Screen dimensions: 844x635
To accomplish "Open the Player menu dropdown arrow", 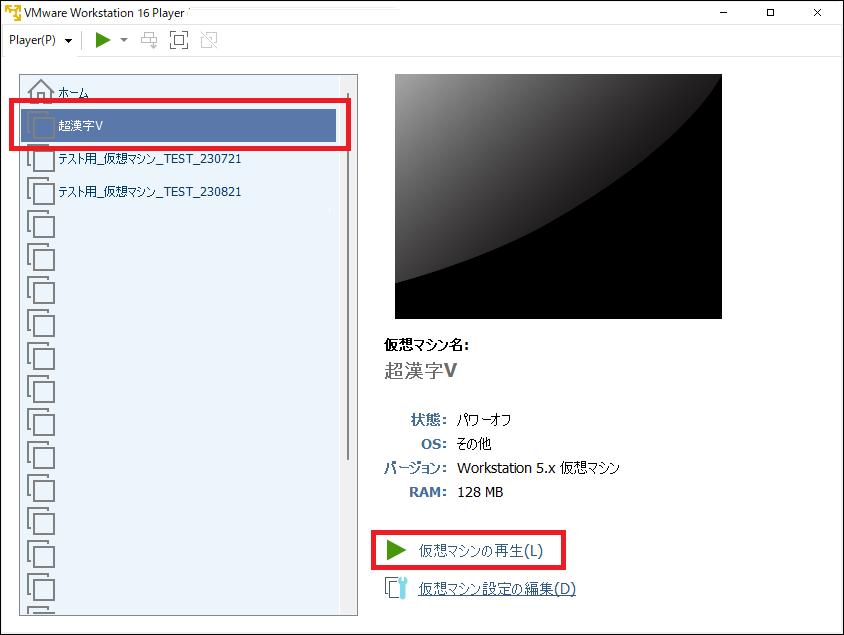I will click(x=67, y=40).
